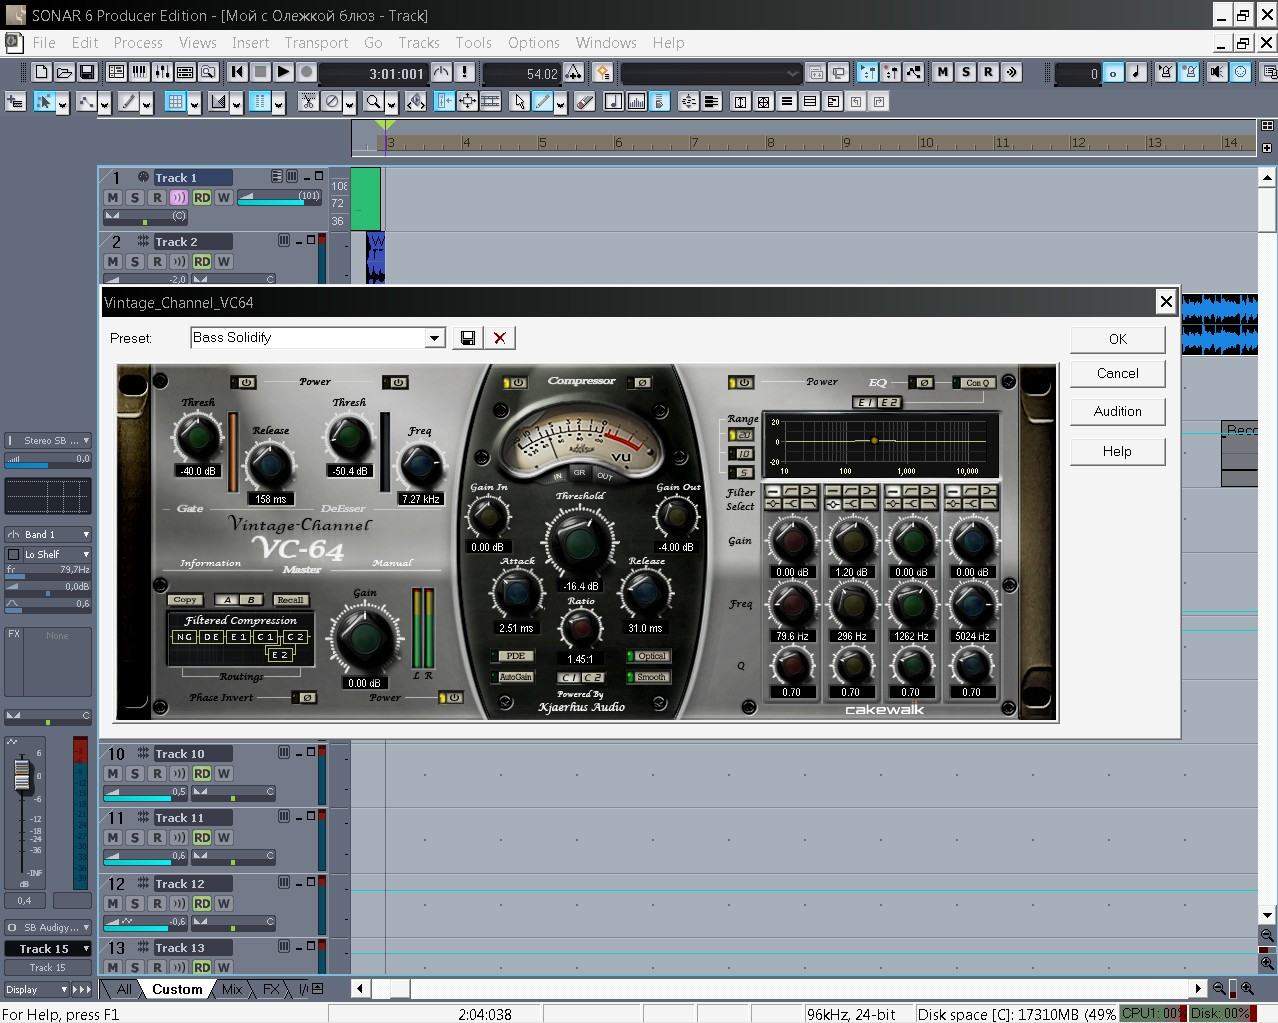Save the VC-64 preset with disk icon

pos(467,338)
